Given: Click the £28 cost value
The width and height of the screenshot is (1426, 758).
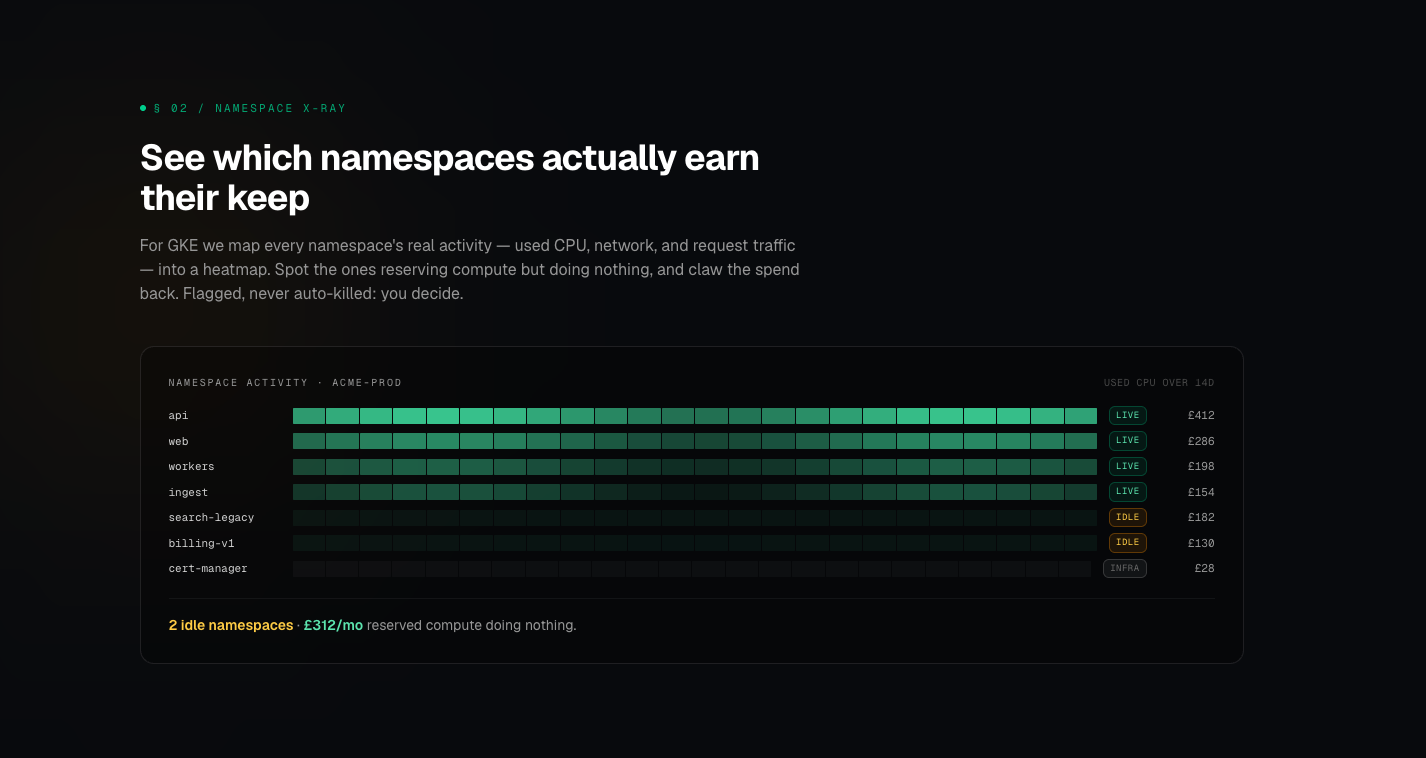Looking at the screenshot, I should (x=1204, y=568).
